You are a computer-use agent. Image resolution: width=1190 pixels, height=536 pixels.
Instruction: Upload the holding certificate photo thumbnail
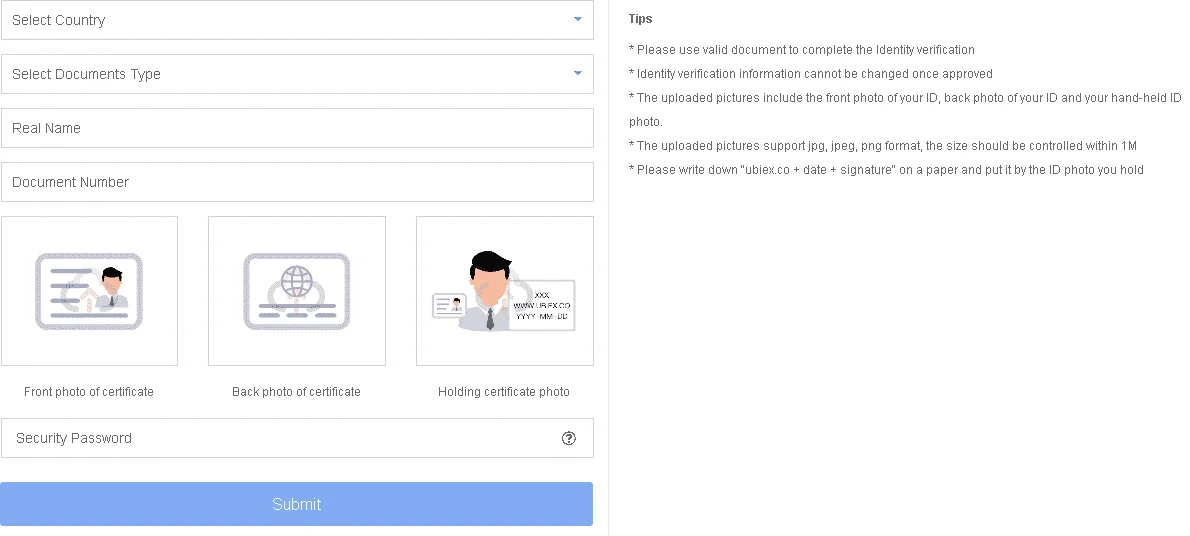click(505, 291)
